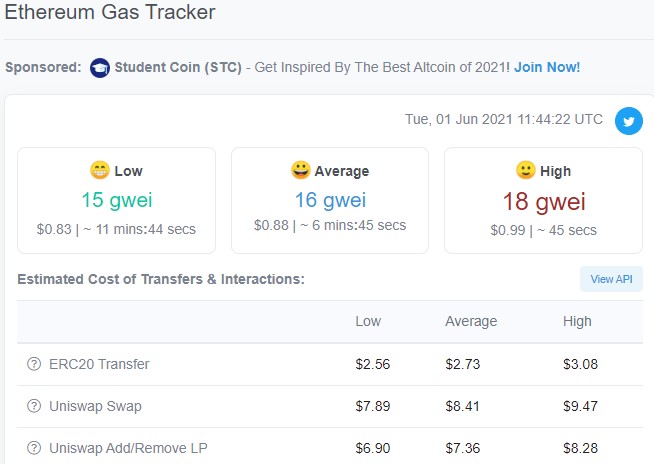The height and width of the screenshot is (464, 654).
Task: Click the Uniswap Swap $8.41 average cost
Action: point(462,406)
